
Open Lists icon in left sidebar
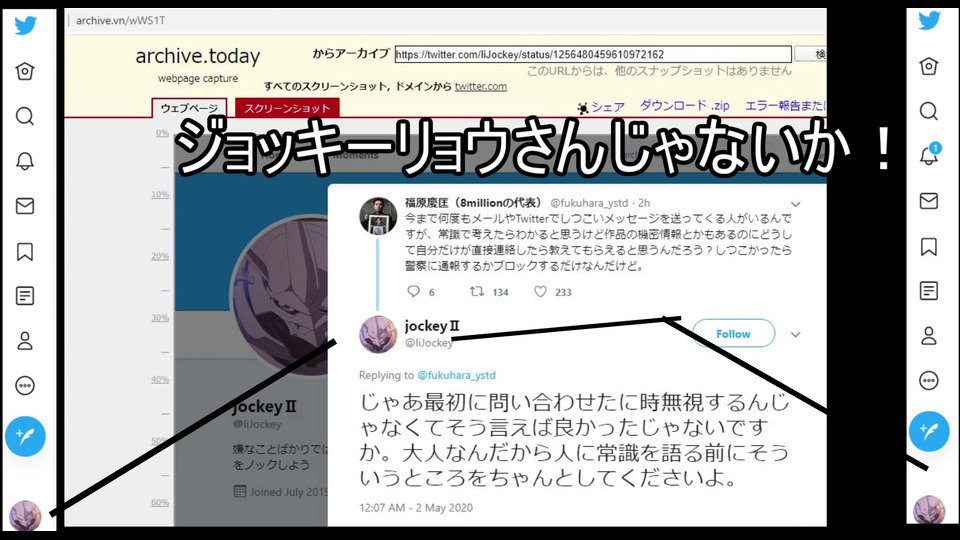[25, 296]
